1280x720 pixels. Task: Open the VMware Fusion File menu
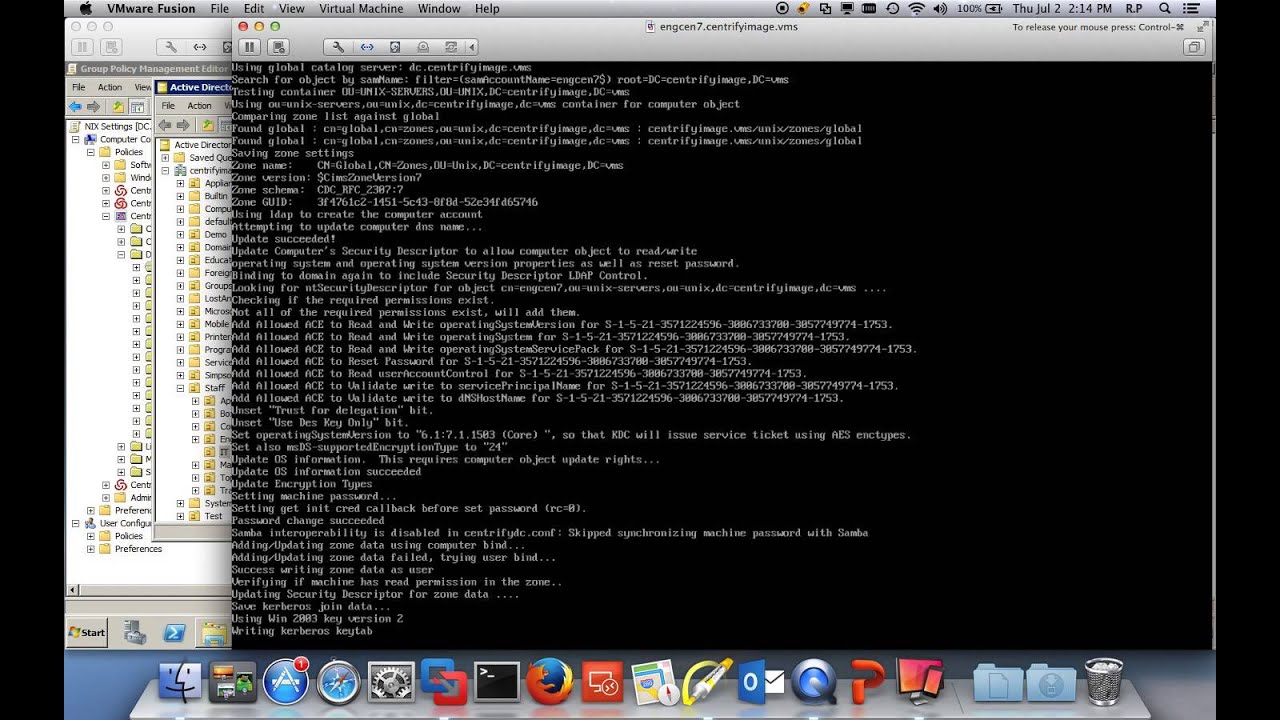click(219, 8)
